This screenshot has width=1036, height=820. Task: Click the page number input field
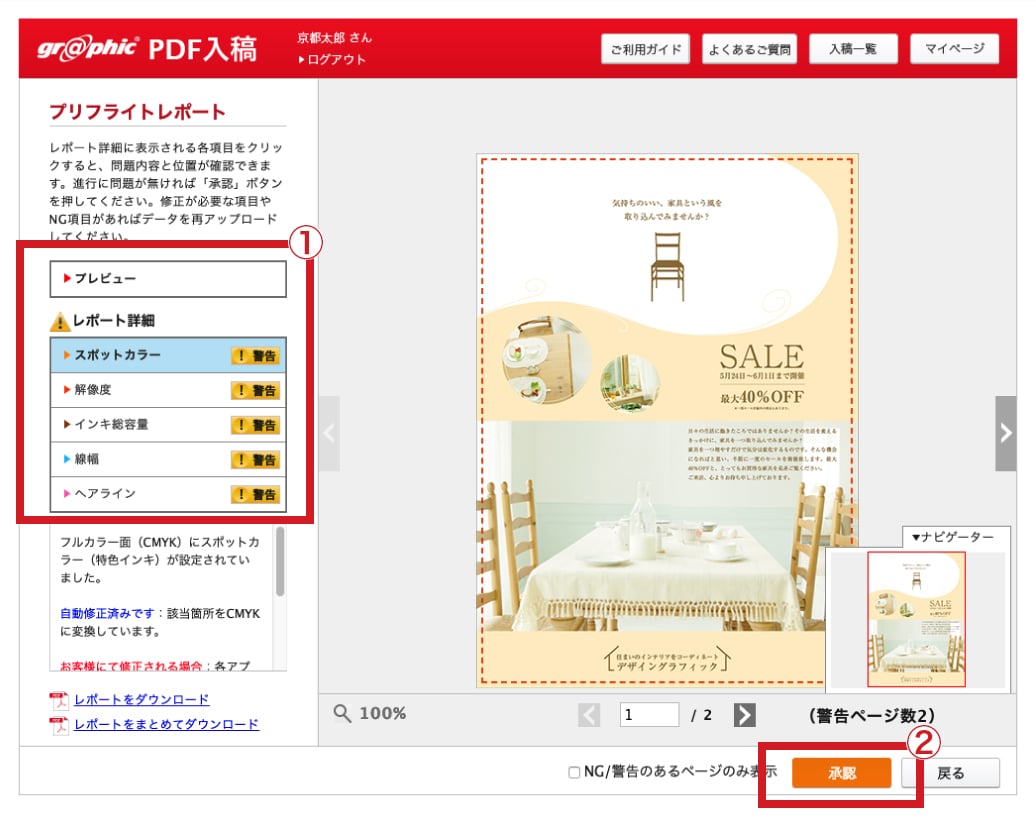coord(649,714)
